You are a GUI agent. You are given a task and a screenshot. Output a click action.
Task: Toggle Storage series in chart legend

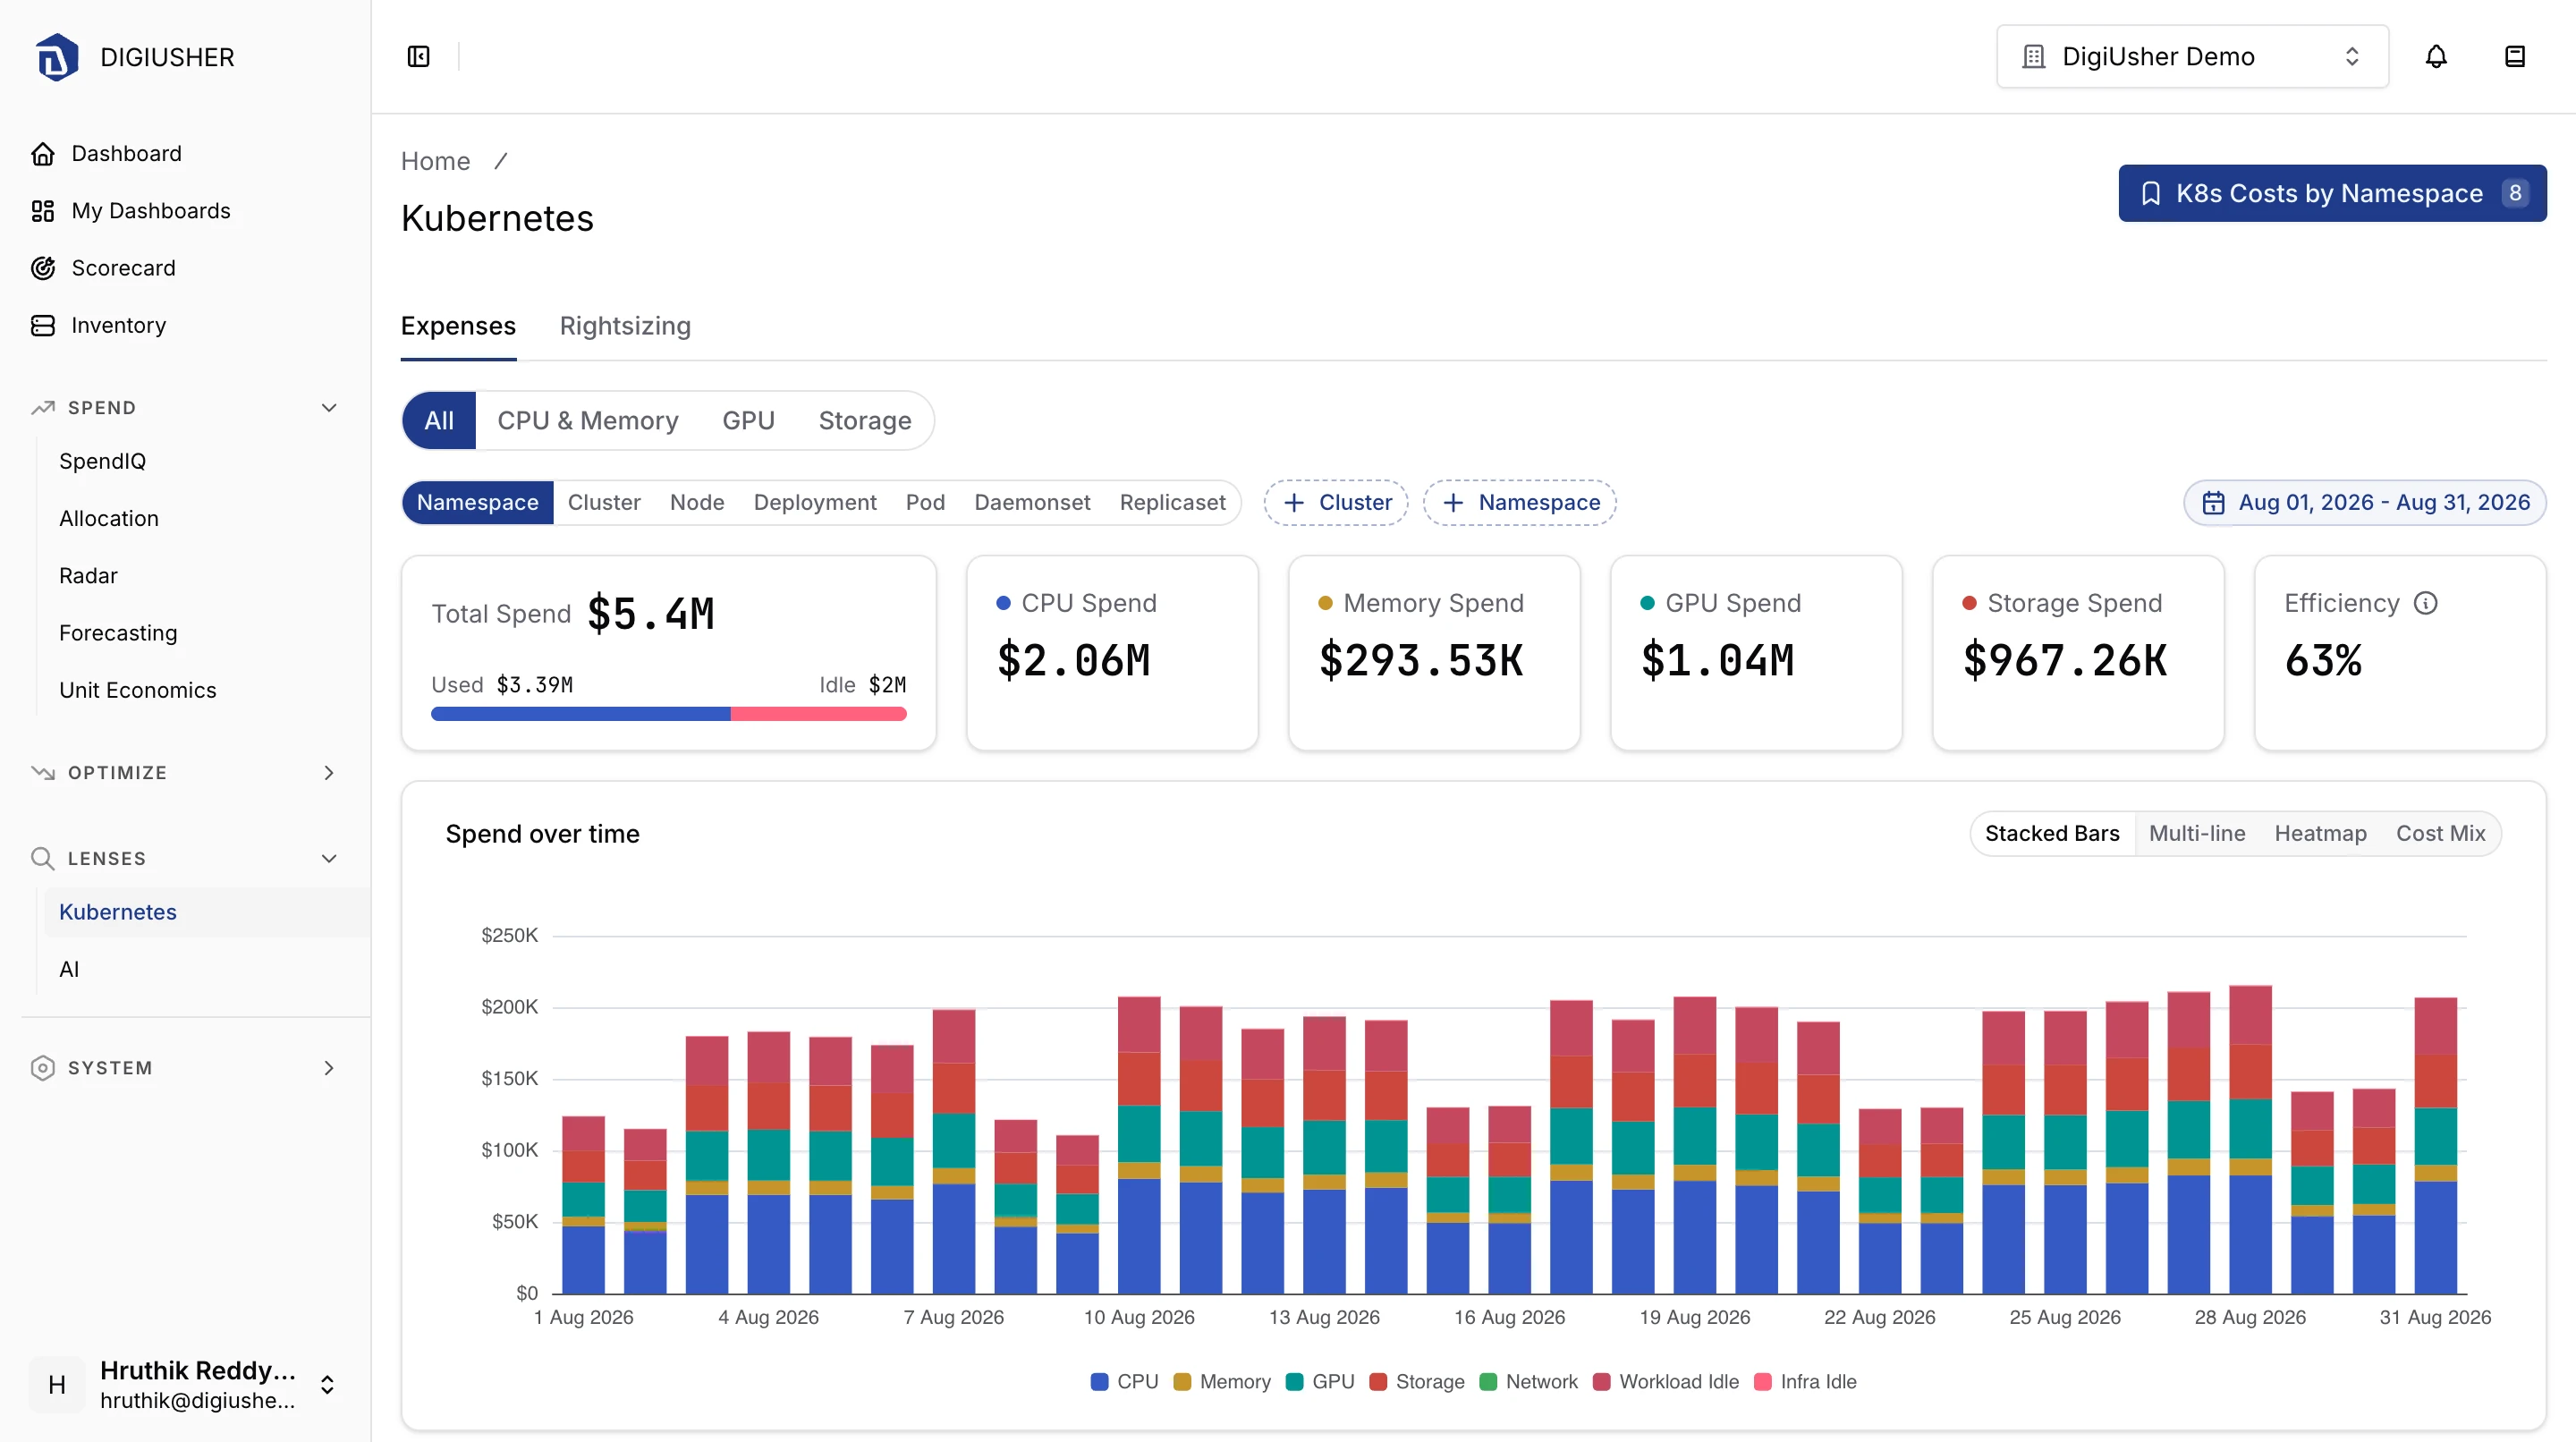click(x=1417, y=1382)
